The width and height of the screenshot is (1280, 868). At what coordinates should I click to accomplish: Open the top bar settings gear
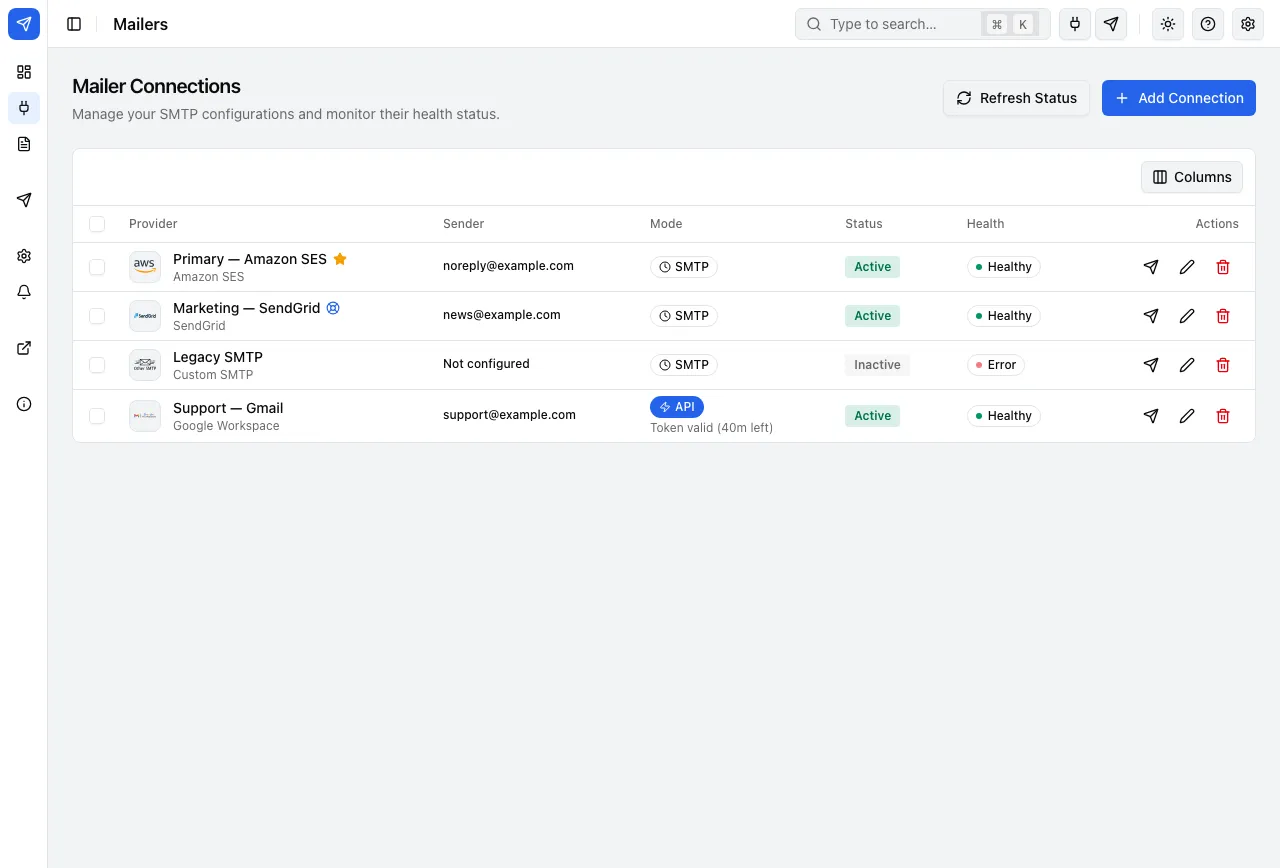point(1248,24)
